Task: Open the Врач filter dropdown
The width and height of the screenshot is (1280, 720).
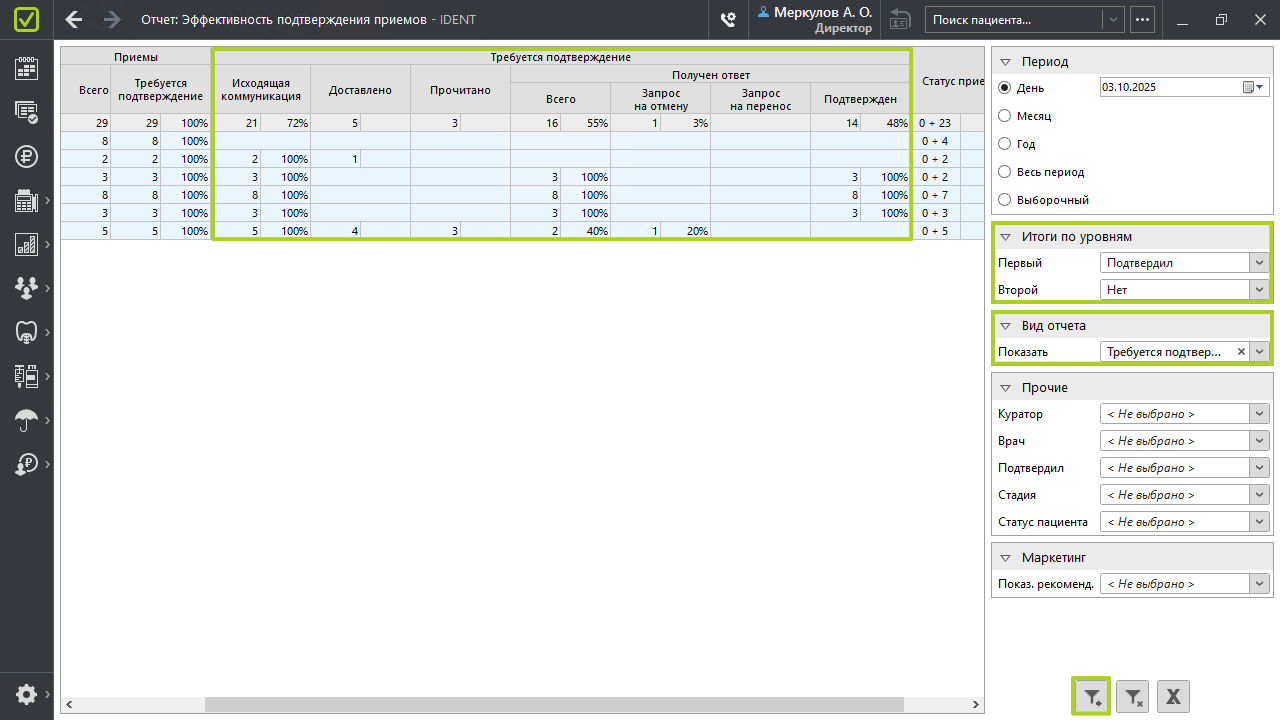Action: (x=1258, y=441)
